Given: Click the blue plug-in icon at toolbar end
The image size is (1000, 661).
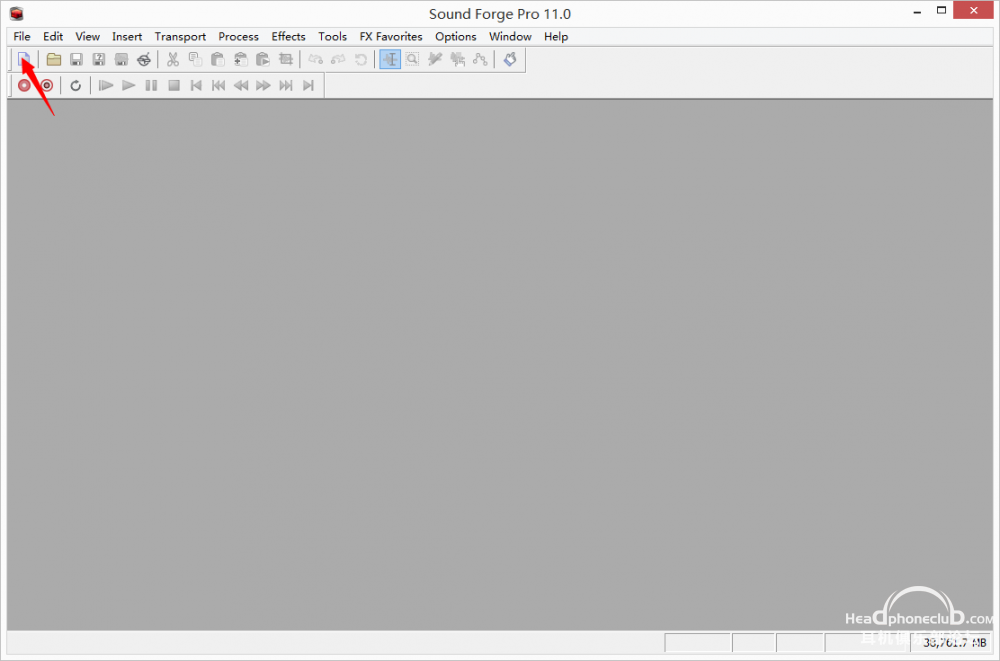Looking at the screenshot, I should tap(510, 59).
